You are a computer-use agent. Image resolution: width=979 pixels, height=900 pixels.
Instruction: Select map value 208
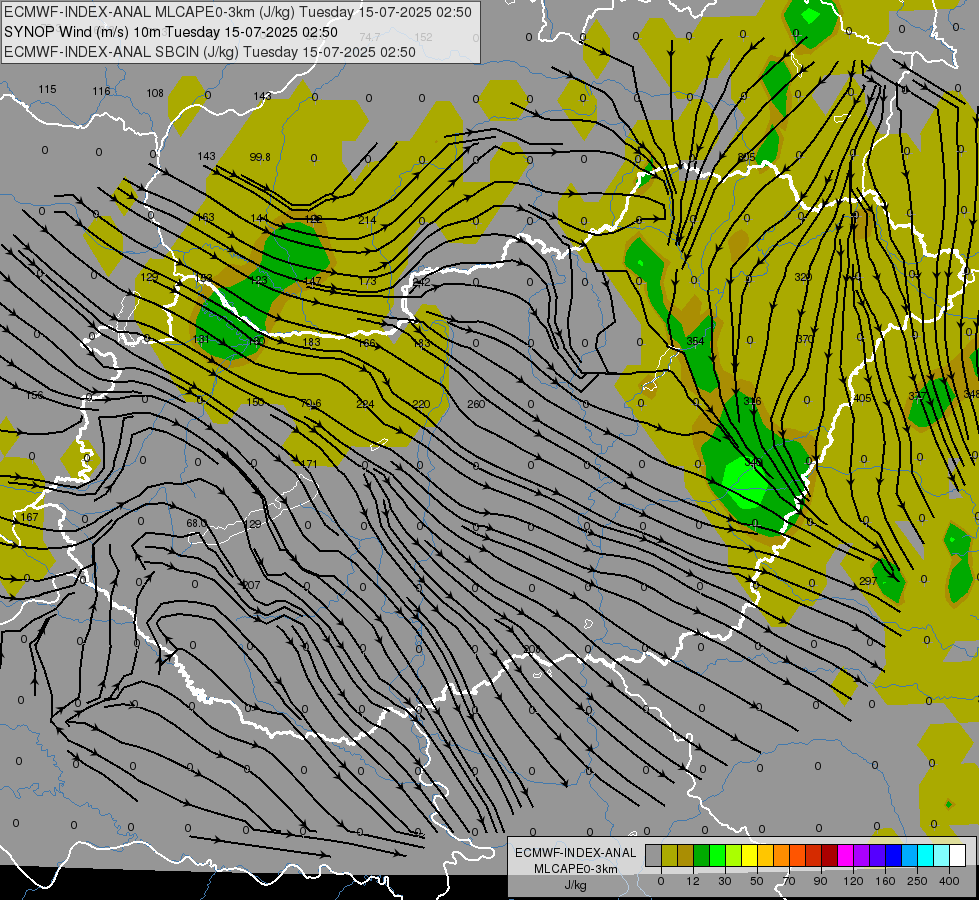[531, 650]
